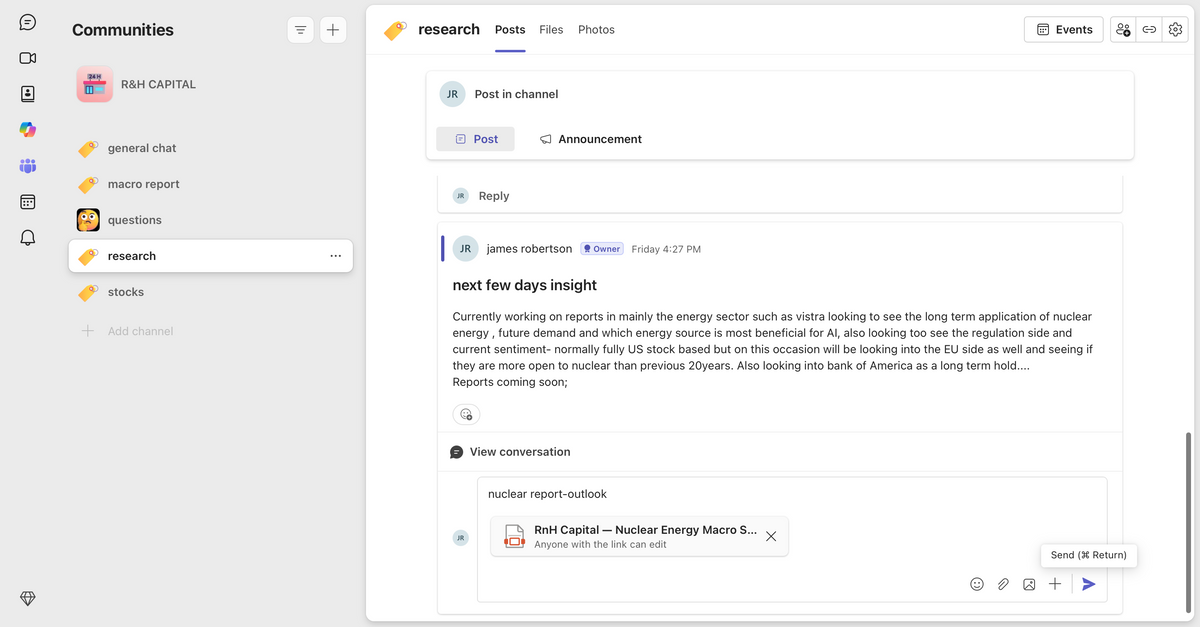Open manage members icon in channel header

coord(1123,30)
